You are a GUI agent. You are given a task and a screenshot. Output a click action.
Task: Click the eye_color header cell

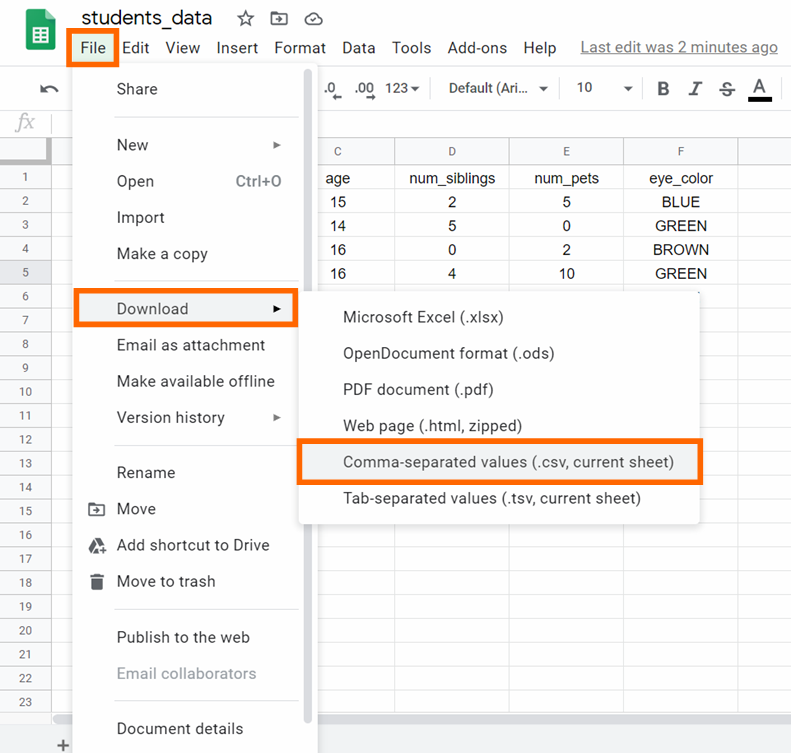(x=681, y=178)
